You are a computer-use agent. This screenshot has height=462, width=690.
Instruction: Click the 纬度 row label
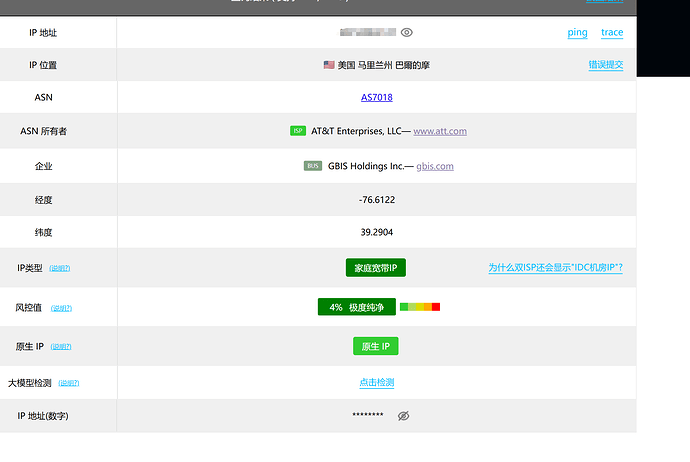[43, 232]
